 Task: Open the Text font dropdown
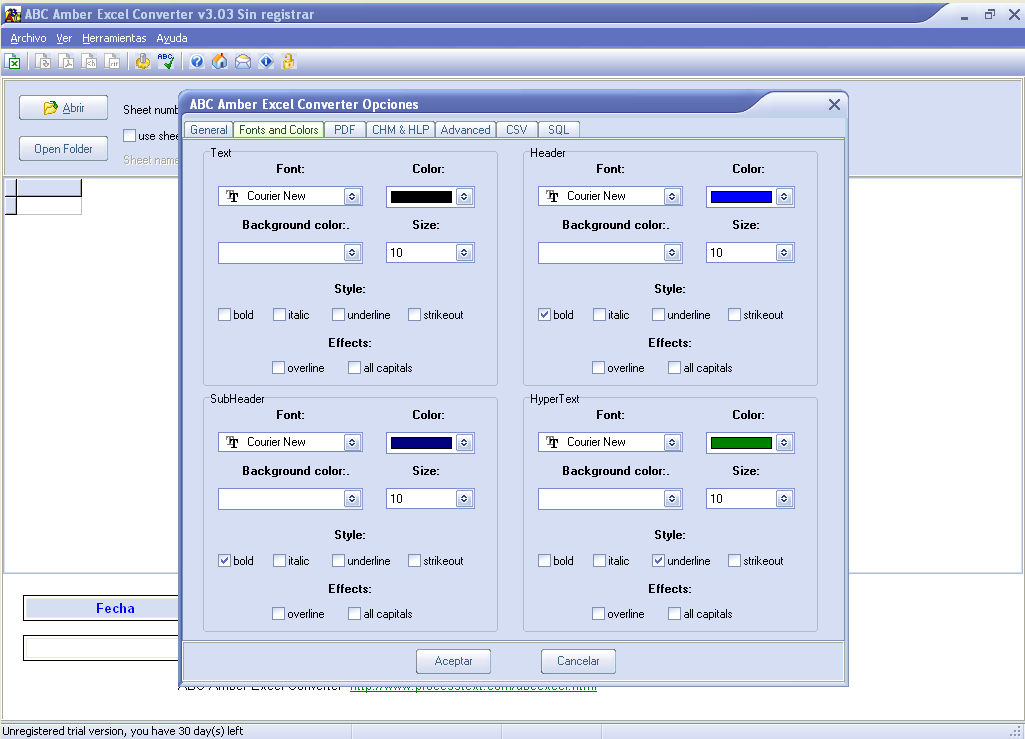pos(352,196)
